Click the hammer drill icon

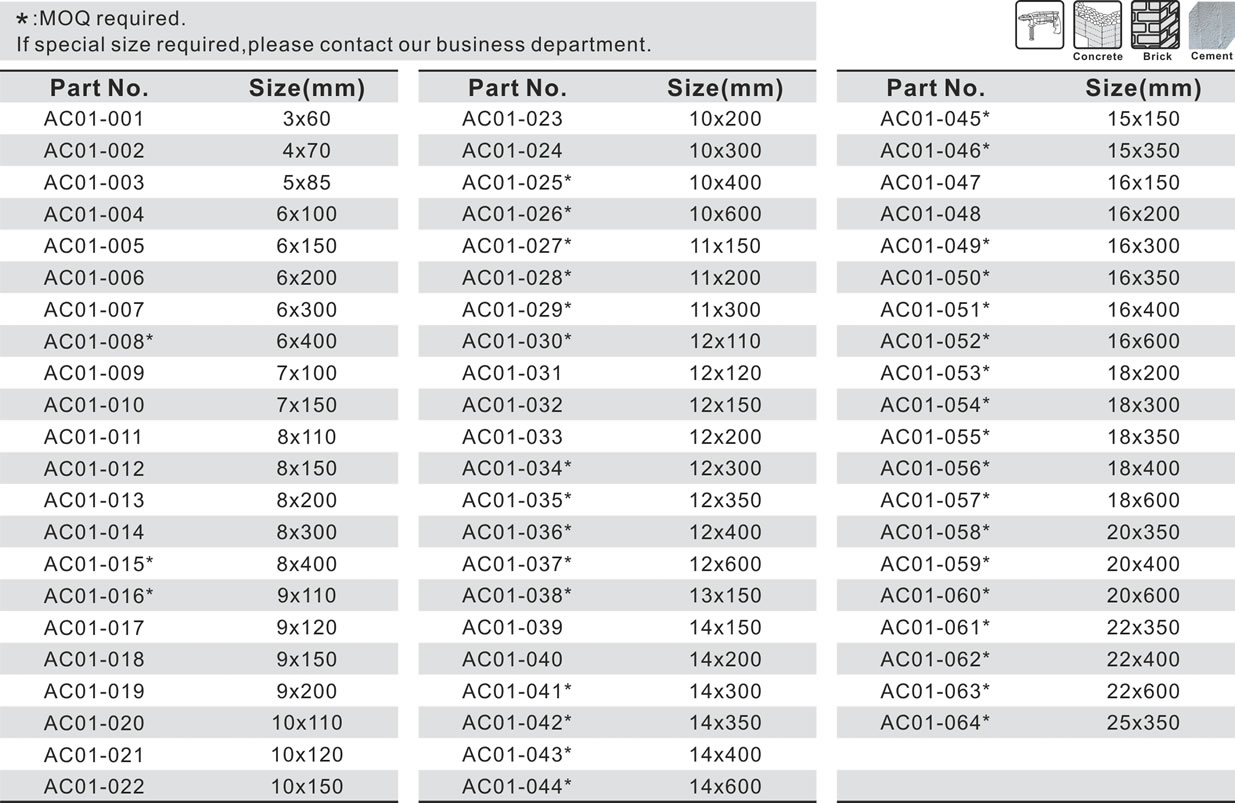[1039, 25]
